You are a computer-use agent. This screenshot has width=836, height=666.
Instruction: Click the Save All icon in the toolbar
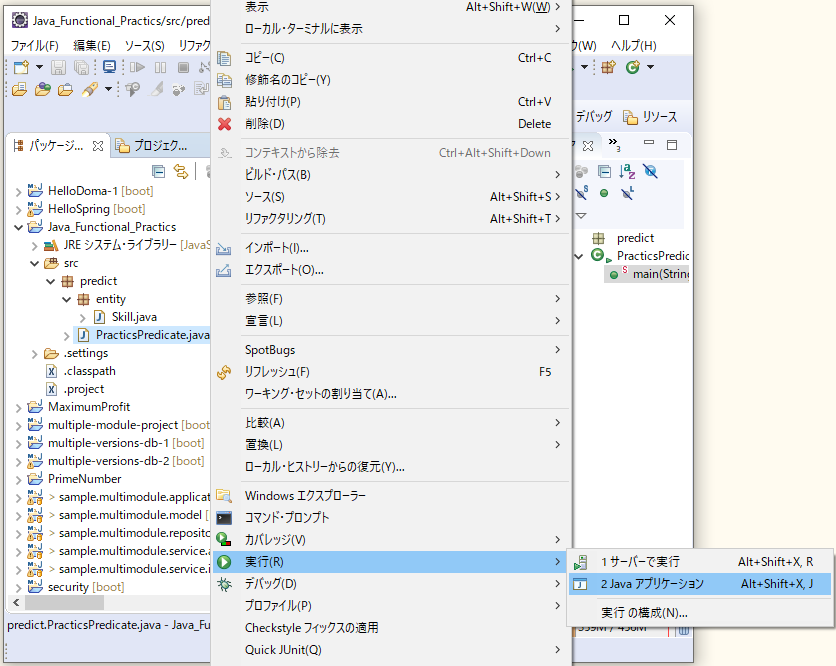(82, 68)
